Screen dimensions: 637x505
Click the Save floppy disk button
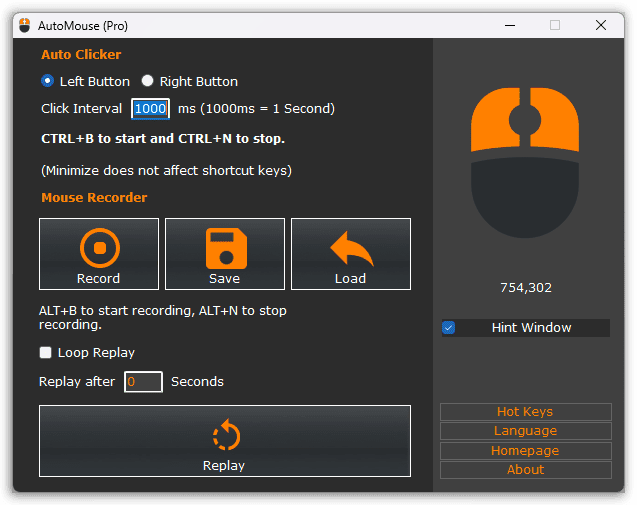[225, 254]
